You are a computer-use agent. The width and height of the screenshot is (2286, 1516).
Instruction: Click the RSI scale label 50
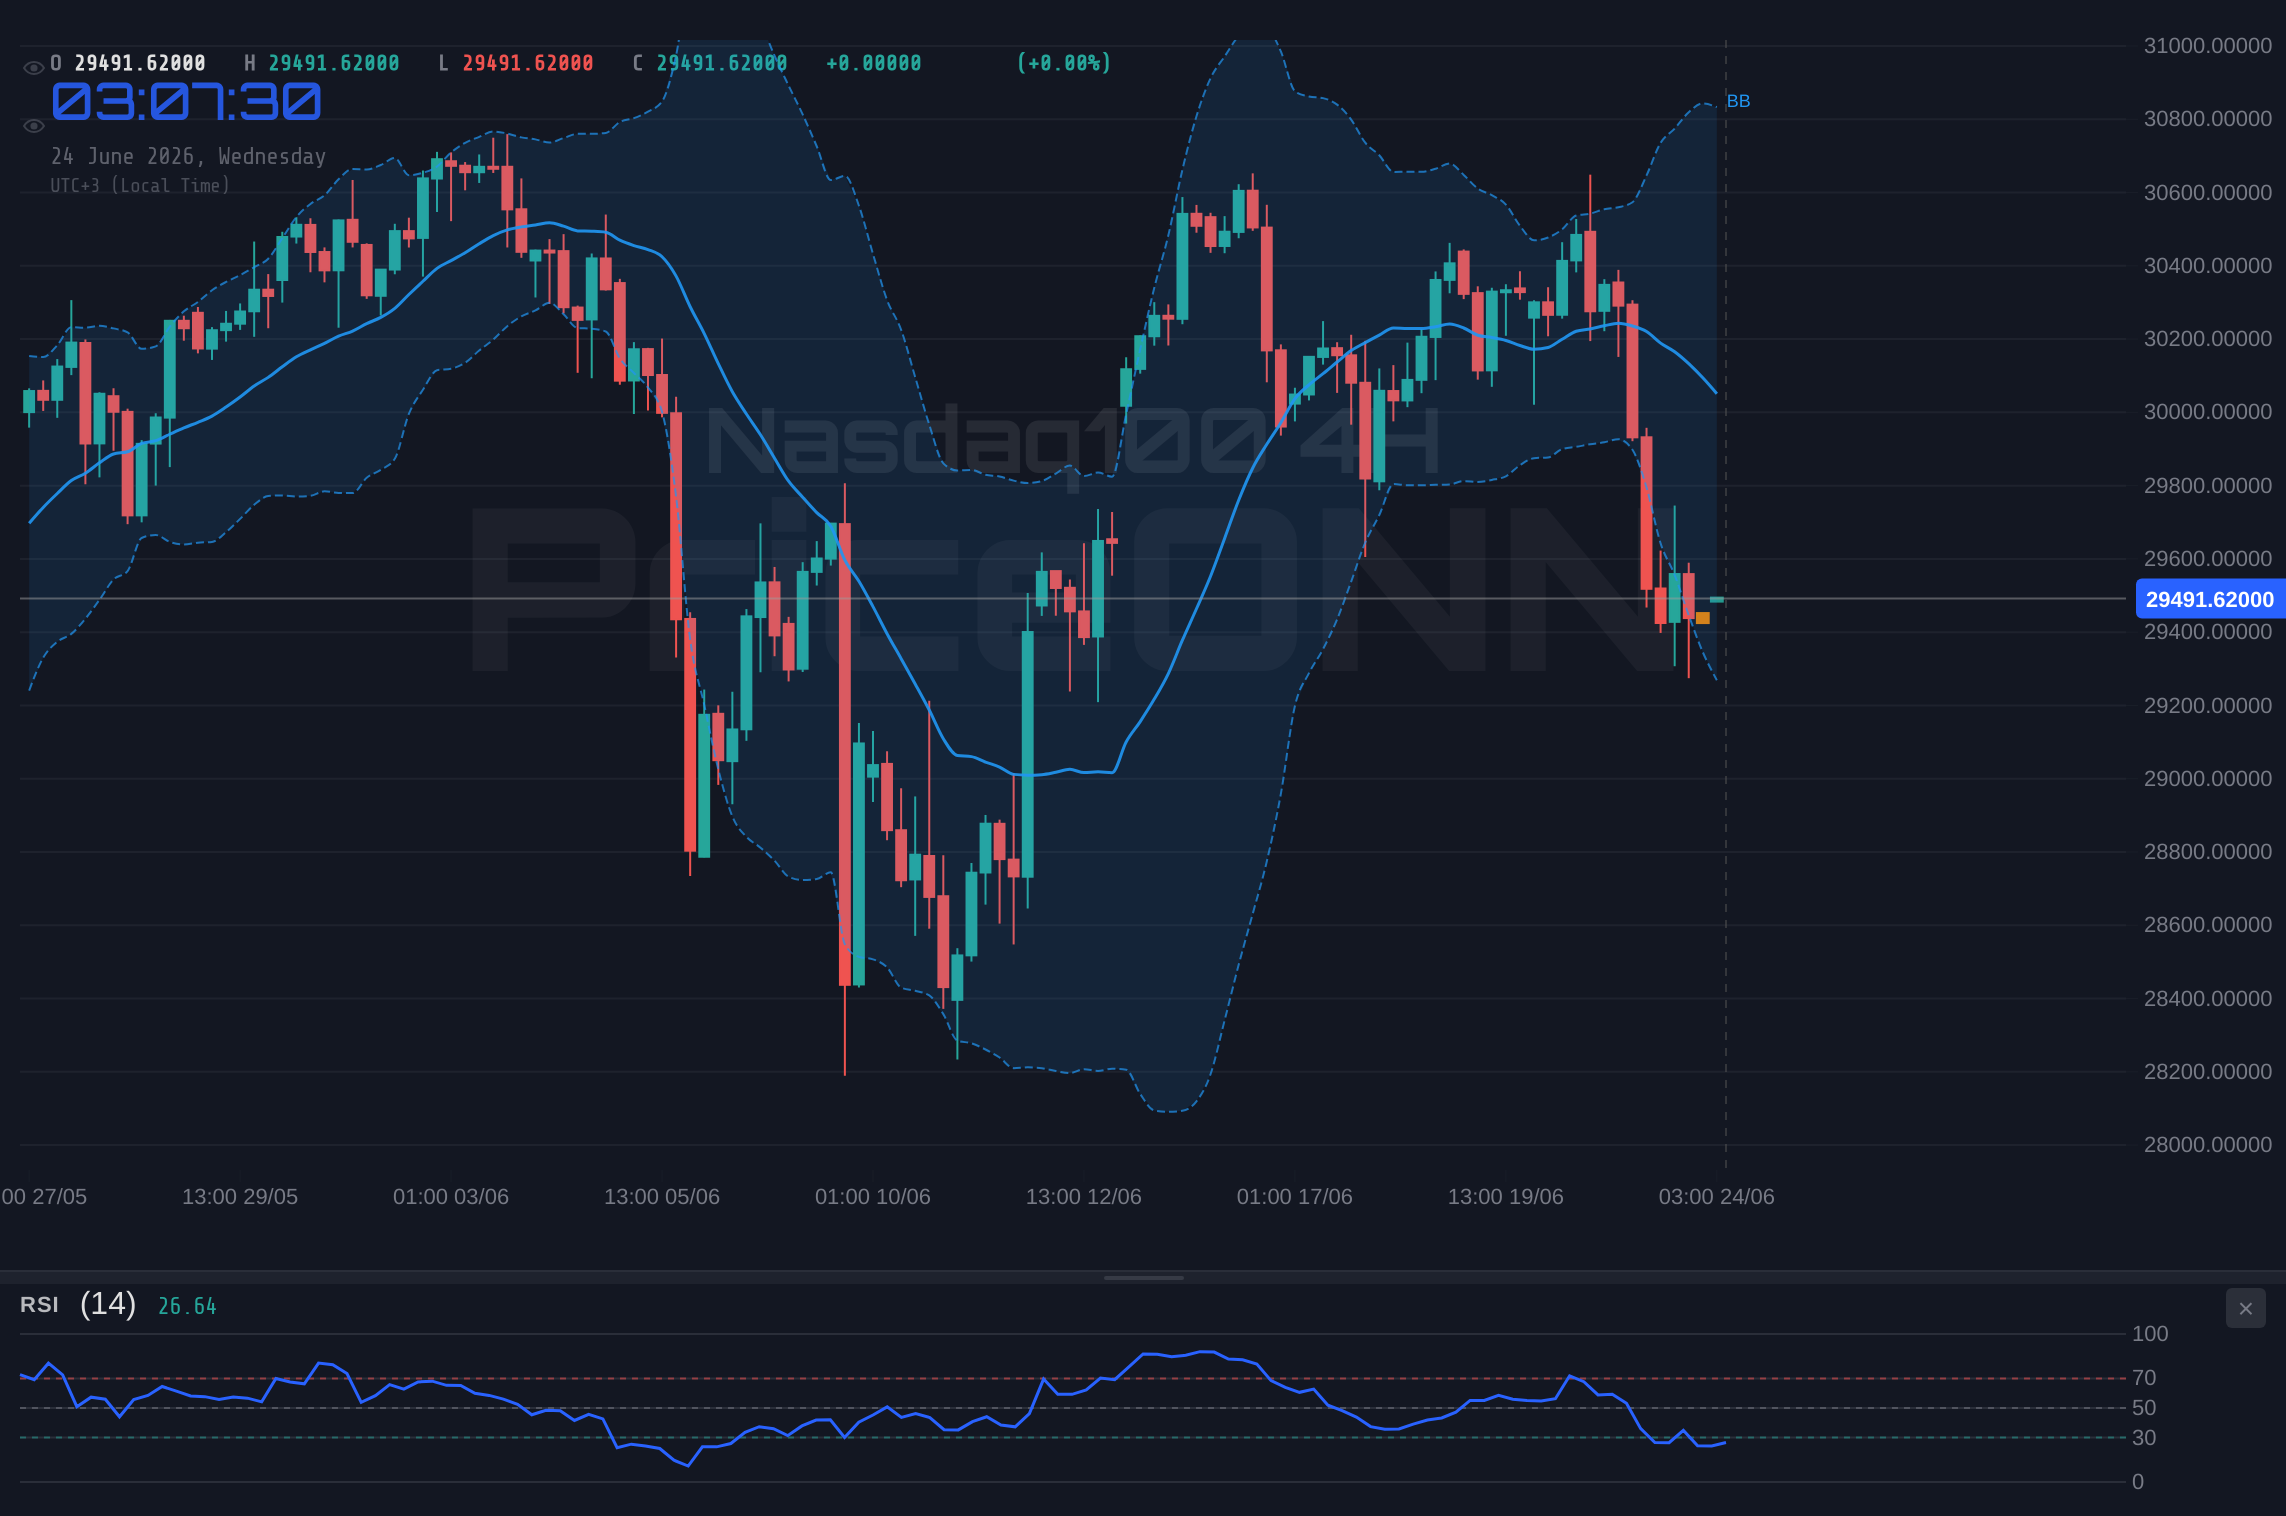point(2144,1408)
